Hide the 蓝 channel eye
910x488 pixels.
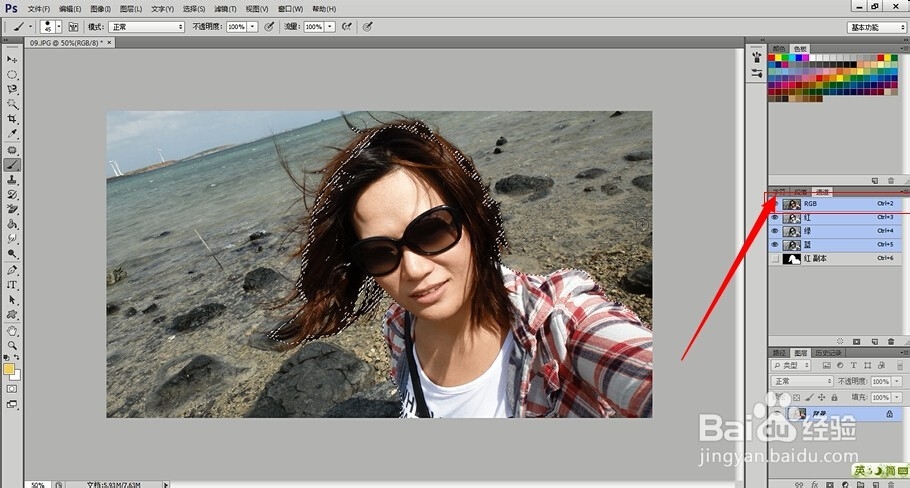tap(774, 245)
